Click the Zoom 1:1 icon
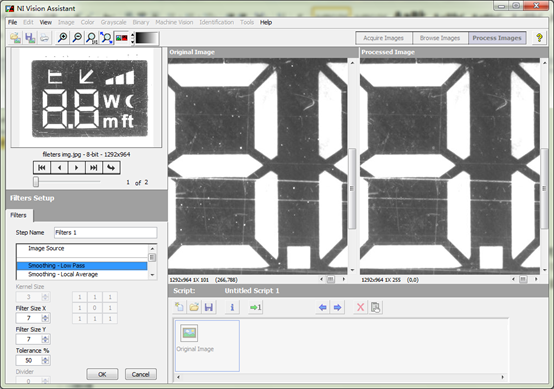This screenshot has height=389, width=554. [92, 38]
